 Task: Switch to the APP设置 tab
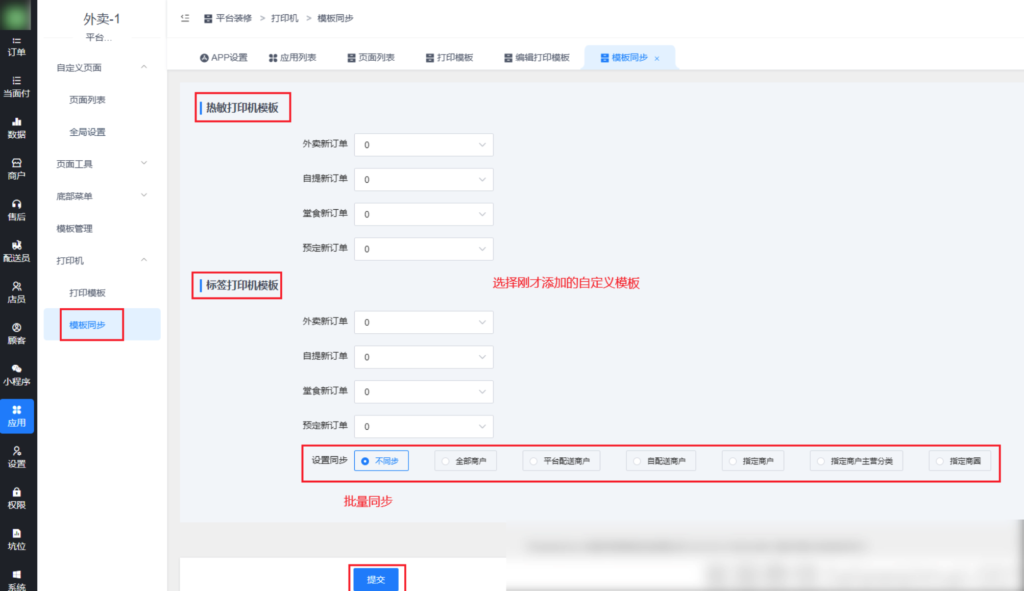tap(223, 58)
